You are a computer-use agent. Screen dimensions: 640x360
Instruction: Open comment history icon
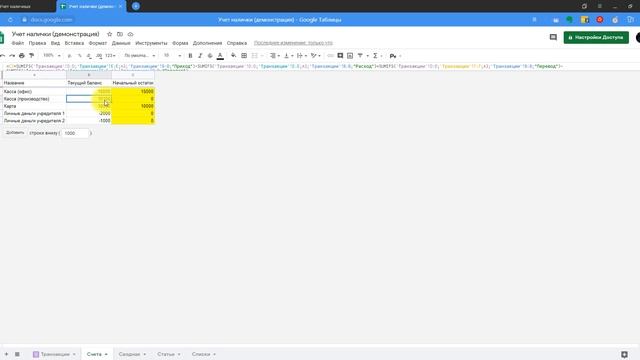click(x=553, y=37)
